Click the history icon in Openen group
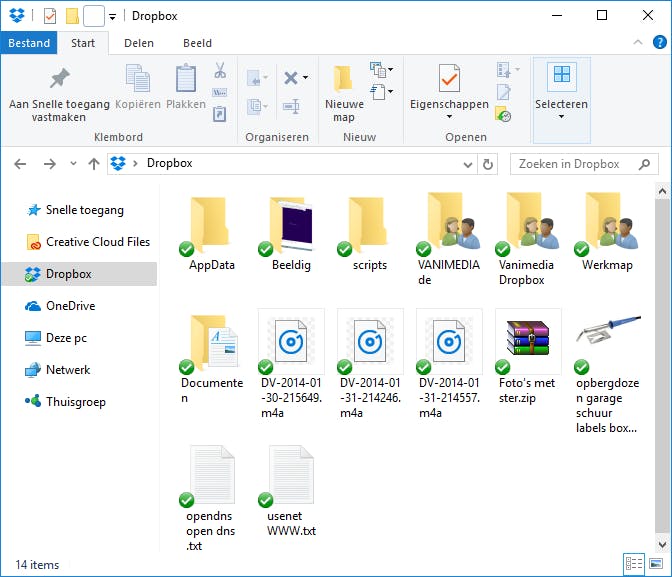The image size is (672, 577). (x=503, y=114)
